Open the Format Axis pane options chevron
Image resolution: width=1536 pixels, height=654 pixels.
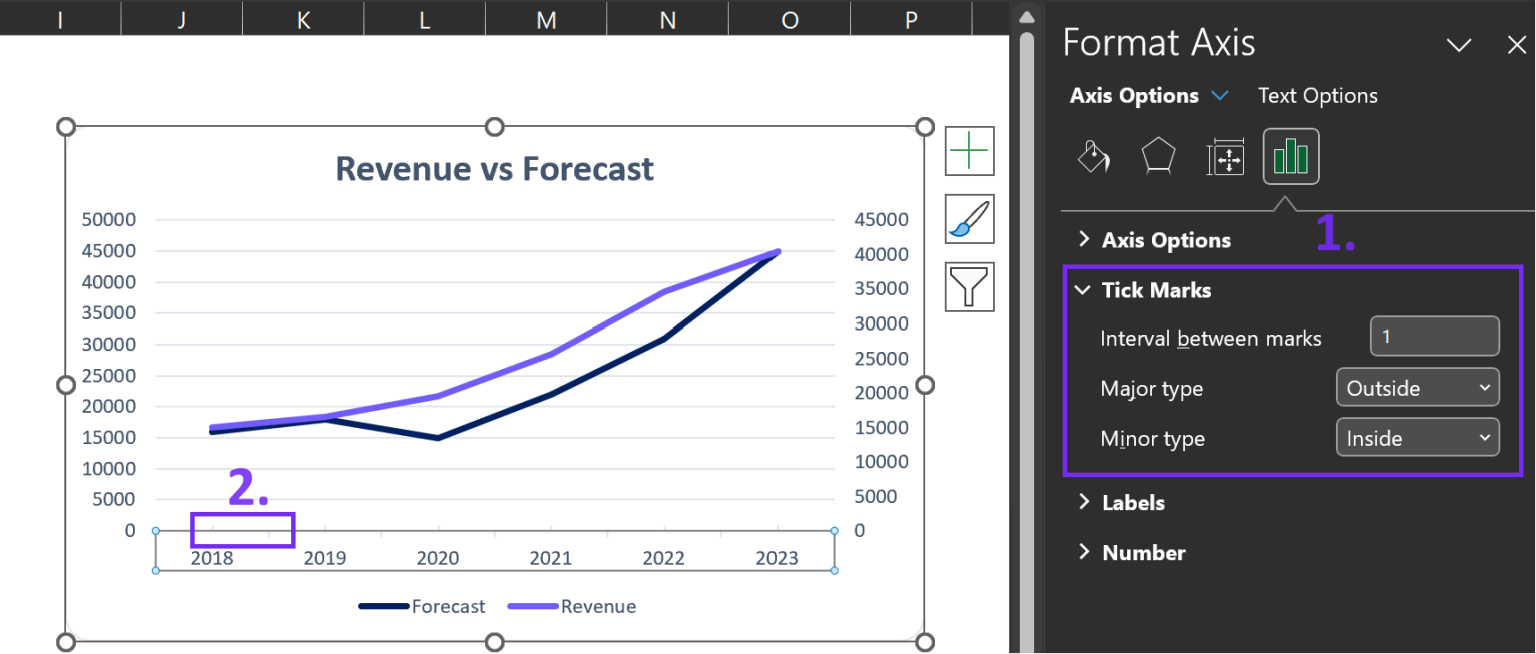[x=1459, y=45]
